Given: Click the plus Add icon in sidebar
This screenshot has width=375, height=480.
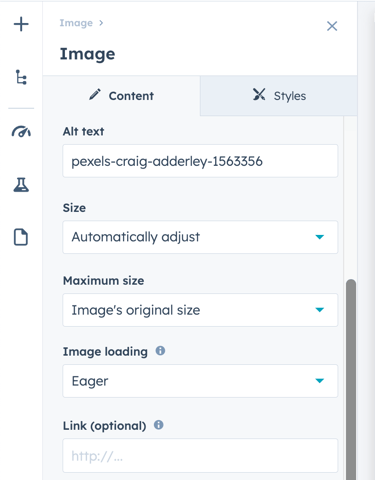Looking at the screenshot, I should click(x=21, y=24).
